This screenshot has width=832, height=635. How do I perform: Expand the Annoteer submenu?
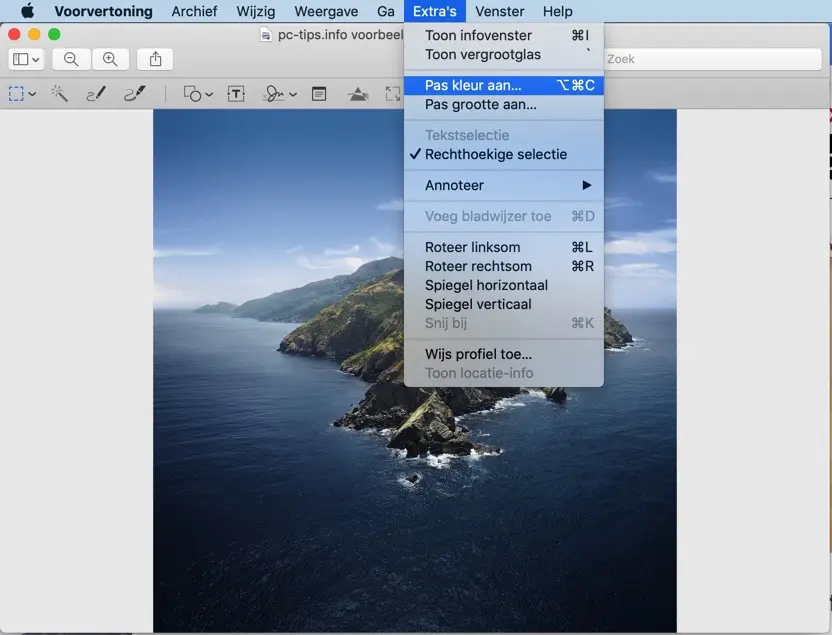[504, 185]
